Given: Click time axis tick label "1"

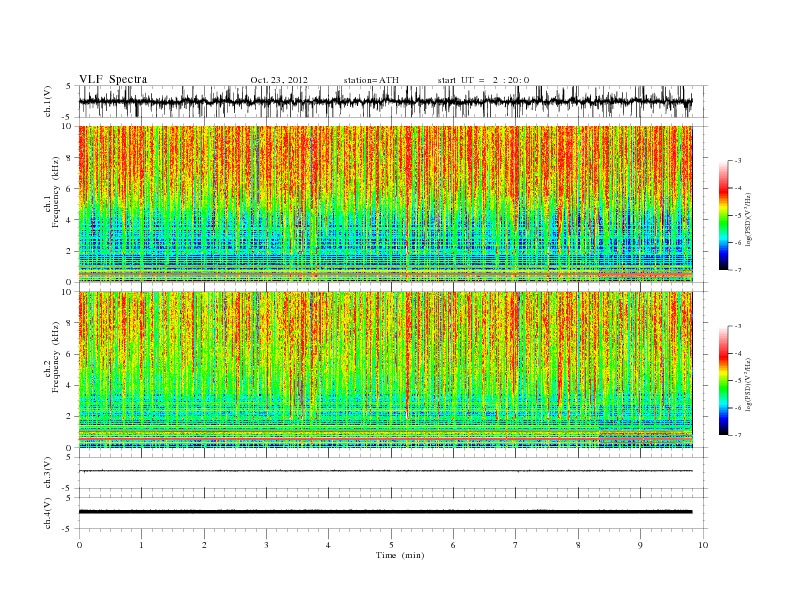Looking at the screenshot, I should point(141,545).
